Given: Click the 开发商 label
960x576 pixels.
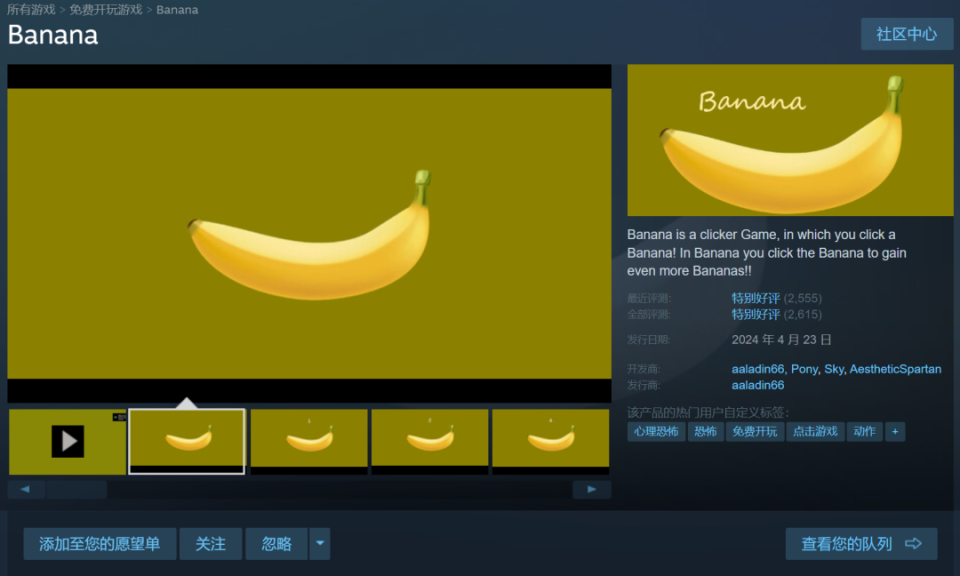Looking at the screenshot, I should click(643, 369).
